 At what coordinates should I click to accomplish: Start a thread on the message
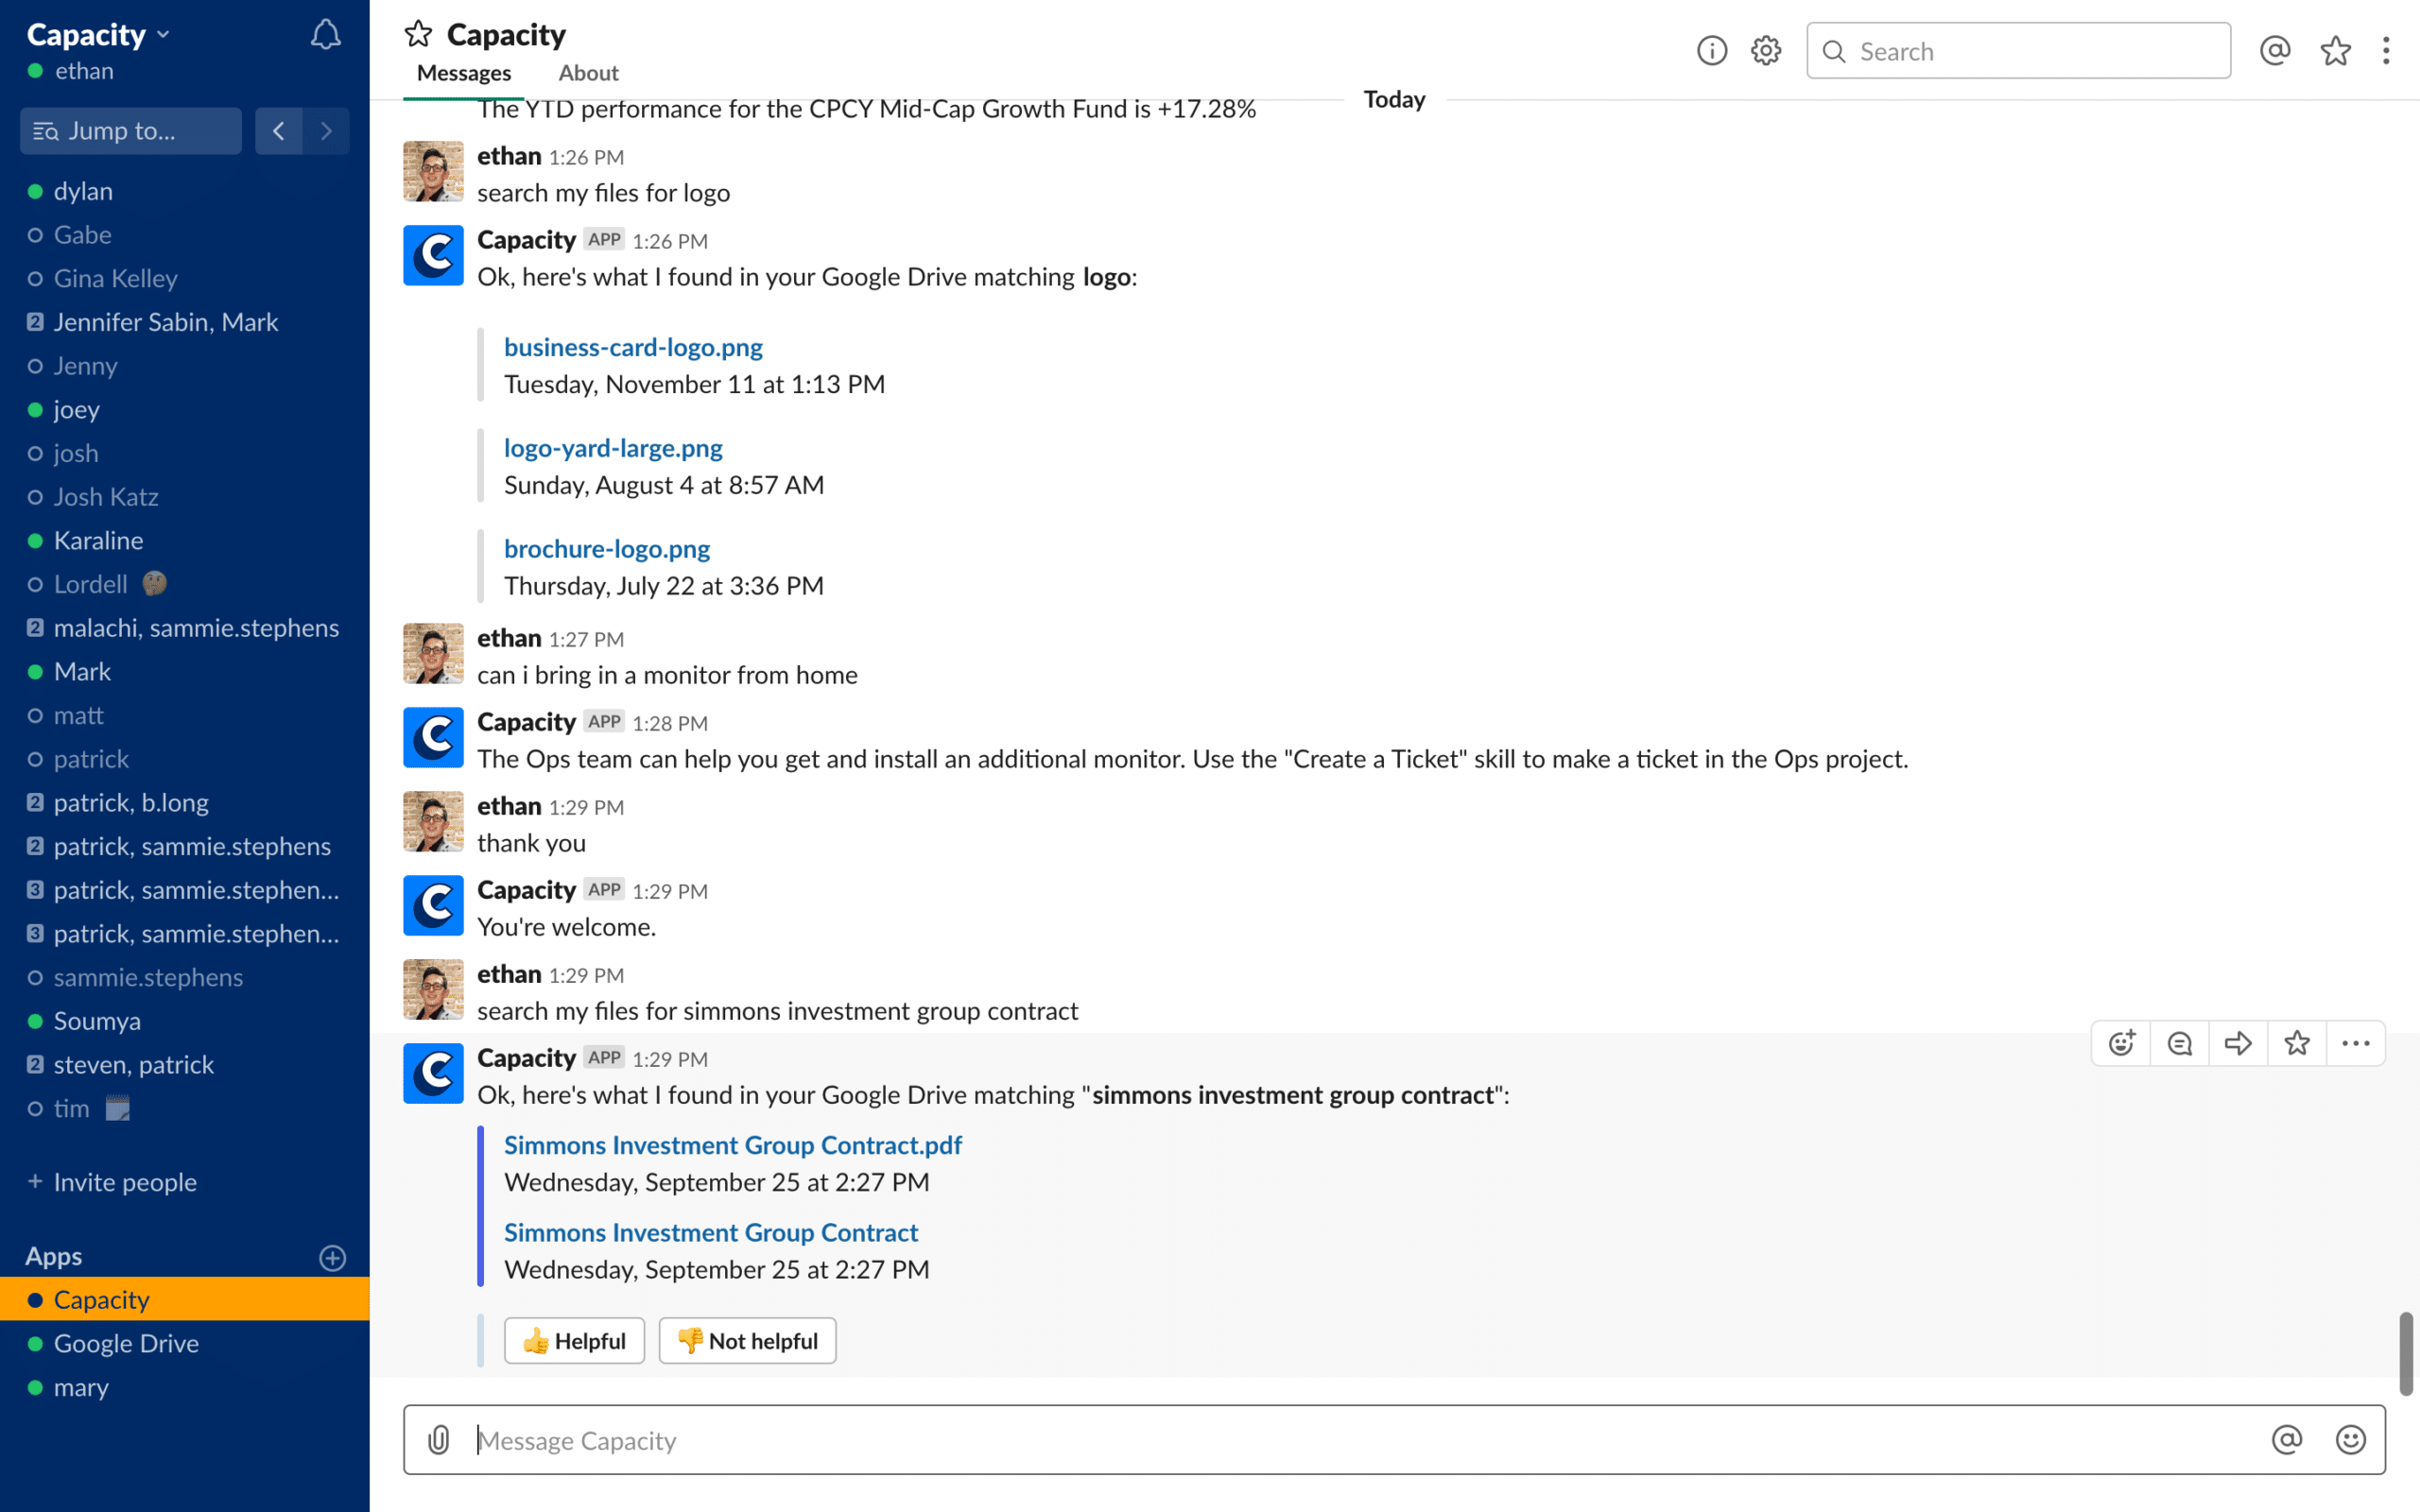click(2180, 1044)
